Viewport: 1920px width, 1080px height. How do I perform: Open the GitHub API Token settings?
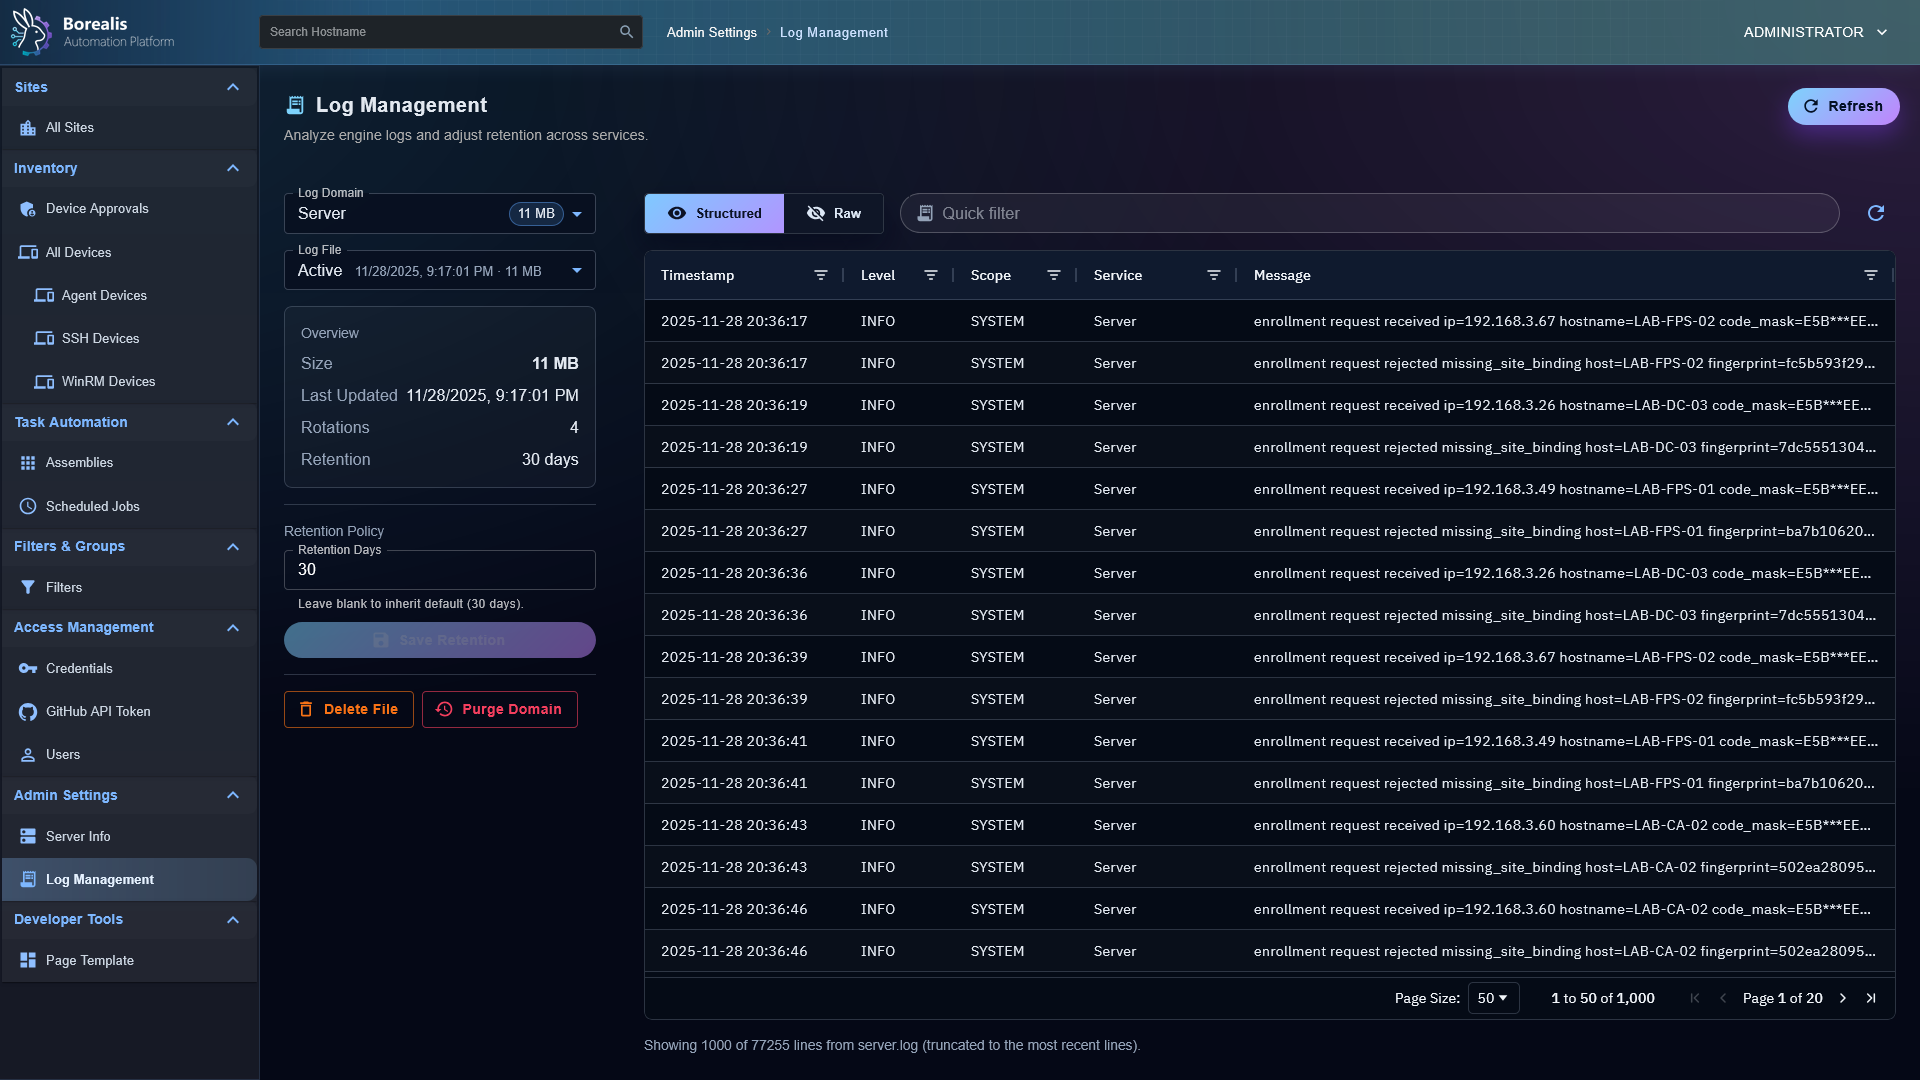pyautogui.click(x=99, y=711)
